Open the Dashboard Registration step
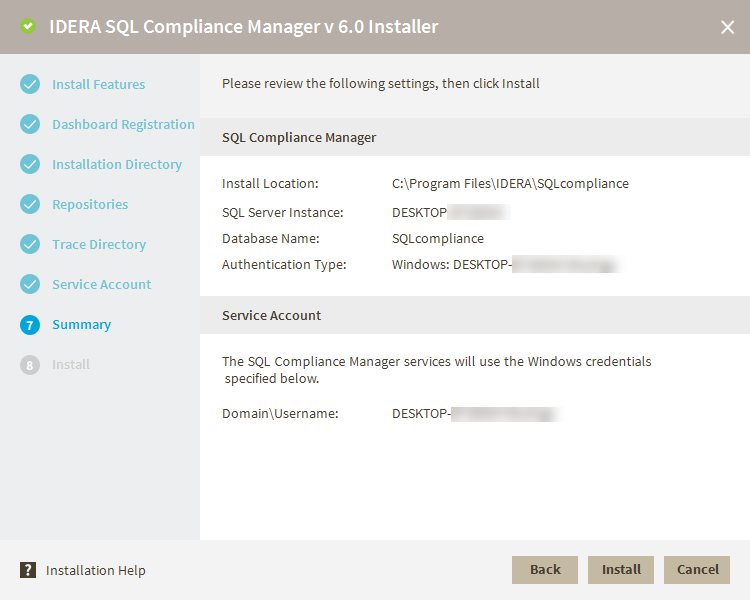 123,124
